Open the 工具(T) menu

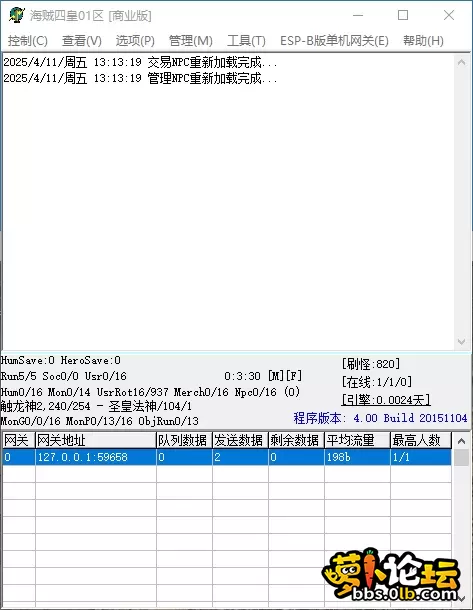[x=246, y=40]
